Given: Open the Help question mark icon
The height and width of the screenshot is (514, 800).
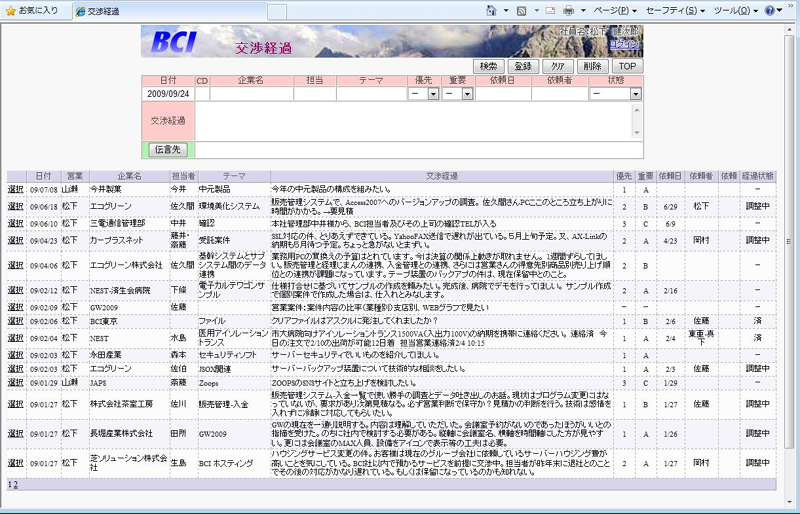Looking at the screenshot, I should pyautogui.click(x=769, y=10).
